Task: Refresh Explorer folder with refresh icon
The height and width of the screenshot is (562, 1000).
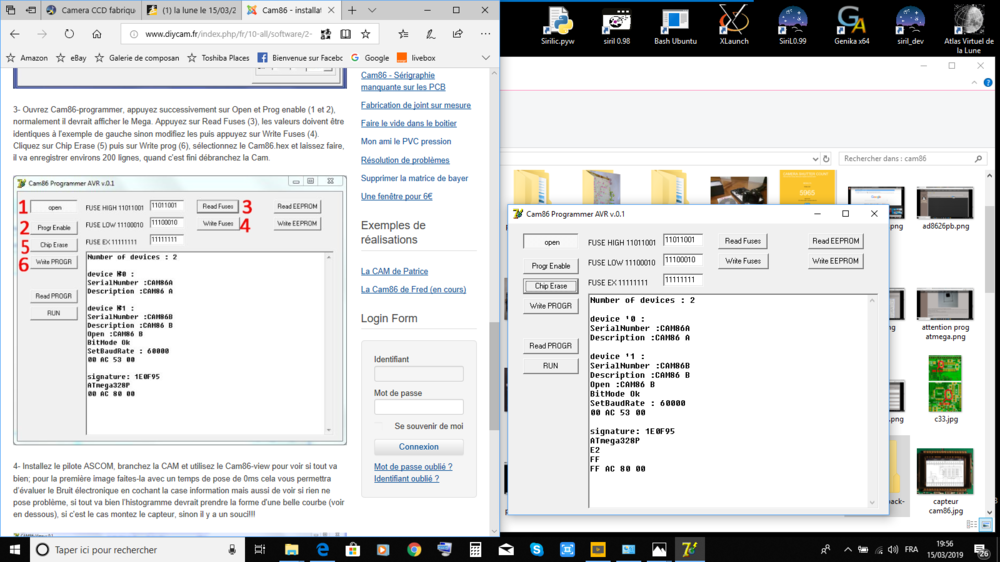Action: coord(827,158)
